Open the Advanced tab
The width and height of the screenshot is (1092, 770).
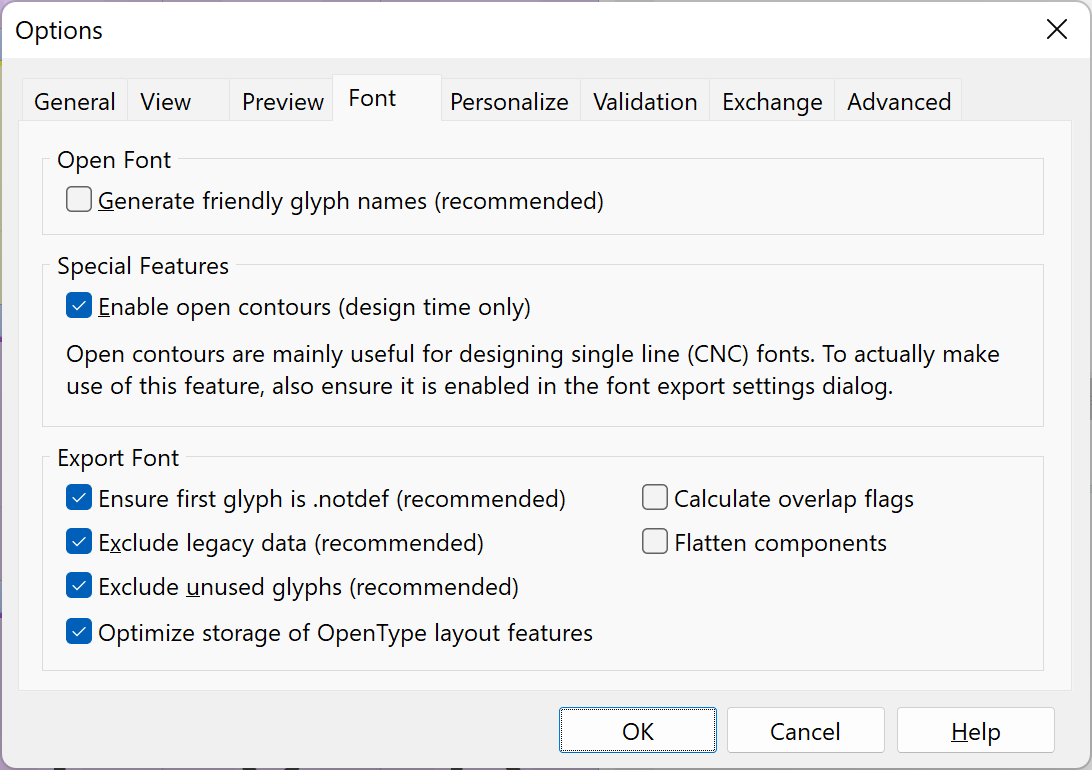click(x=898, y=102)
